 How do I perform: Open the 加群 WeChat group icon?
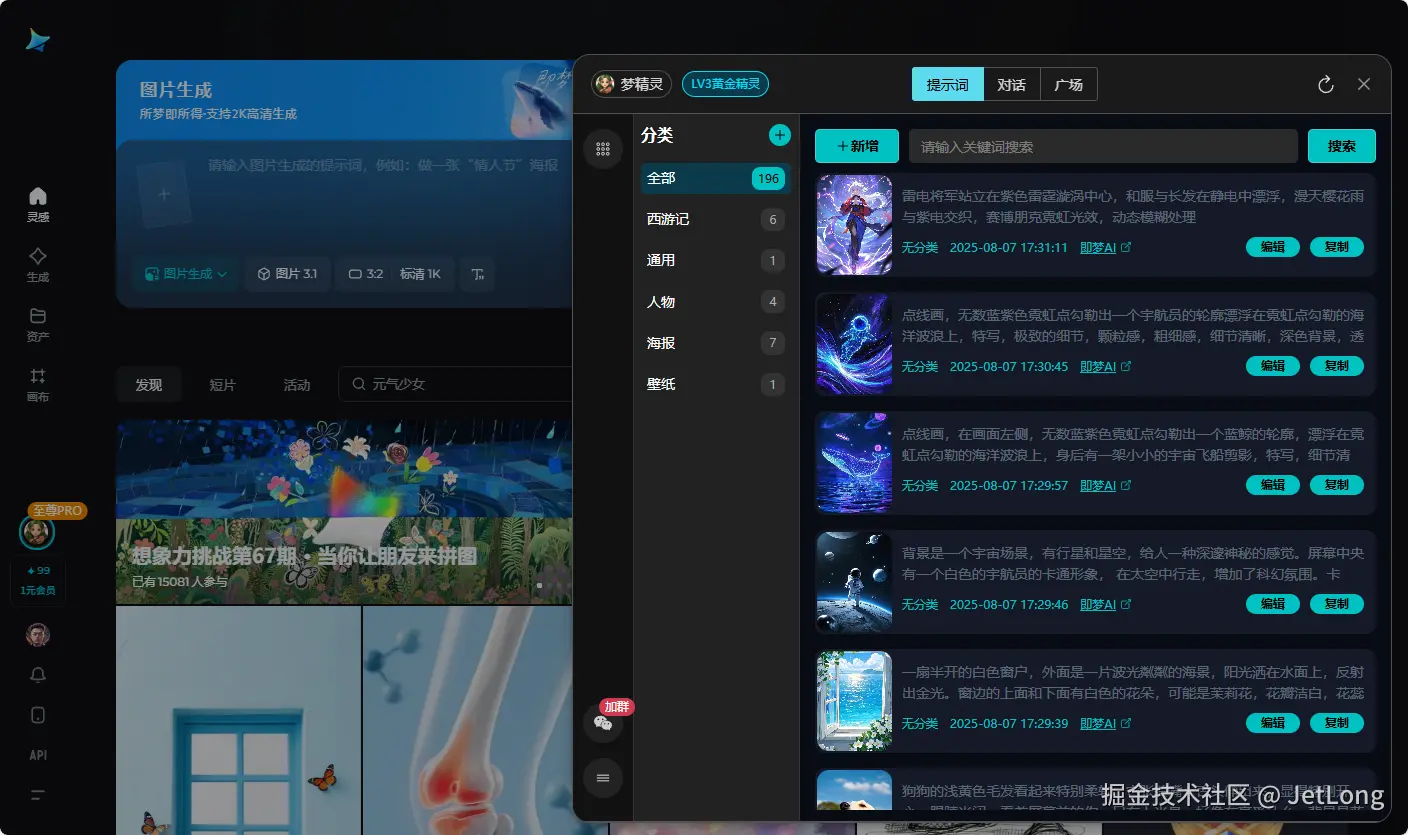pos(602,722)
